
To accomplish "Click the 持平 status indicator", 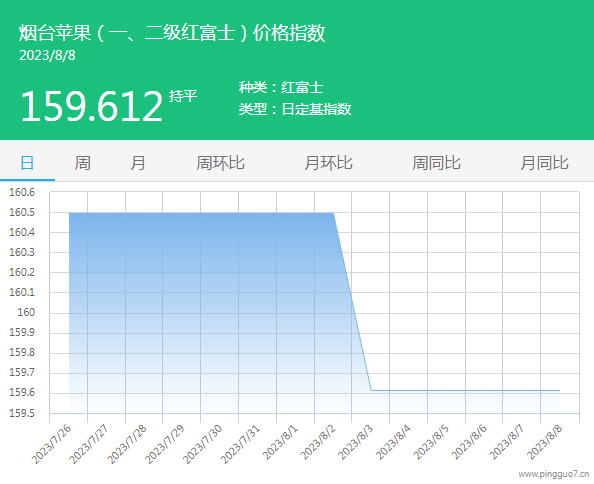I will coord(183,96).
